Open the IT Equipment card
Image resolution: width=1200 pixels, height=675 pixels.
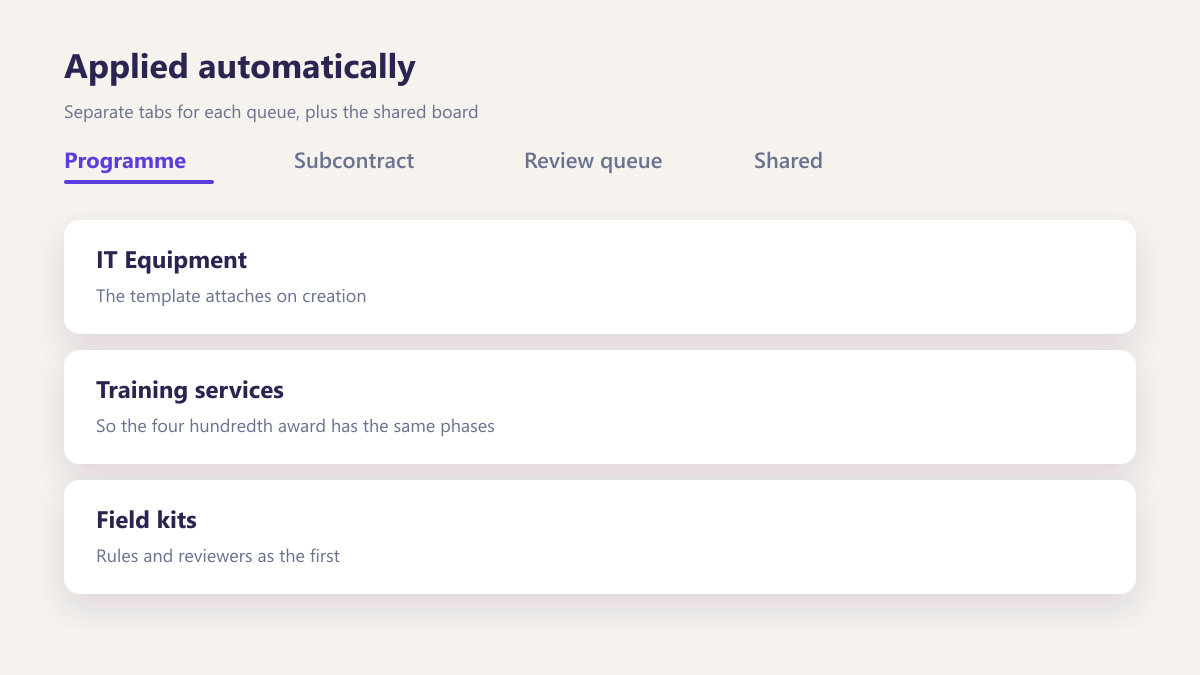point(600,277)
